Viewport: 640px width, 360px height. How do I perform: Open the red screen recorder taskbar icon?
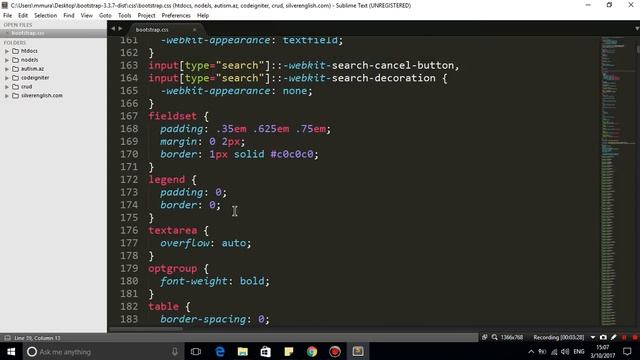pos(335,351)
